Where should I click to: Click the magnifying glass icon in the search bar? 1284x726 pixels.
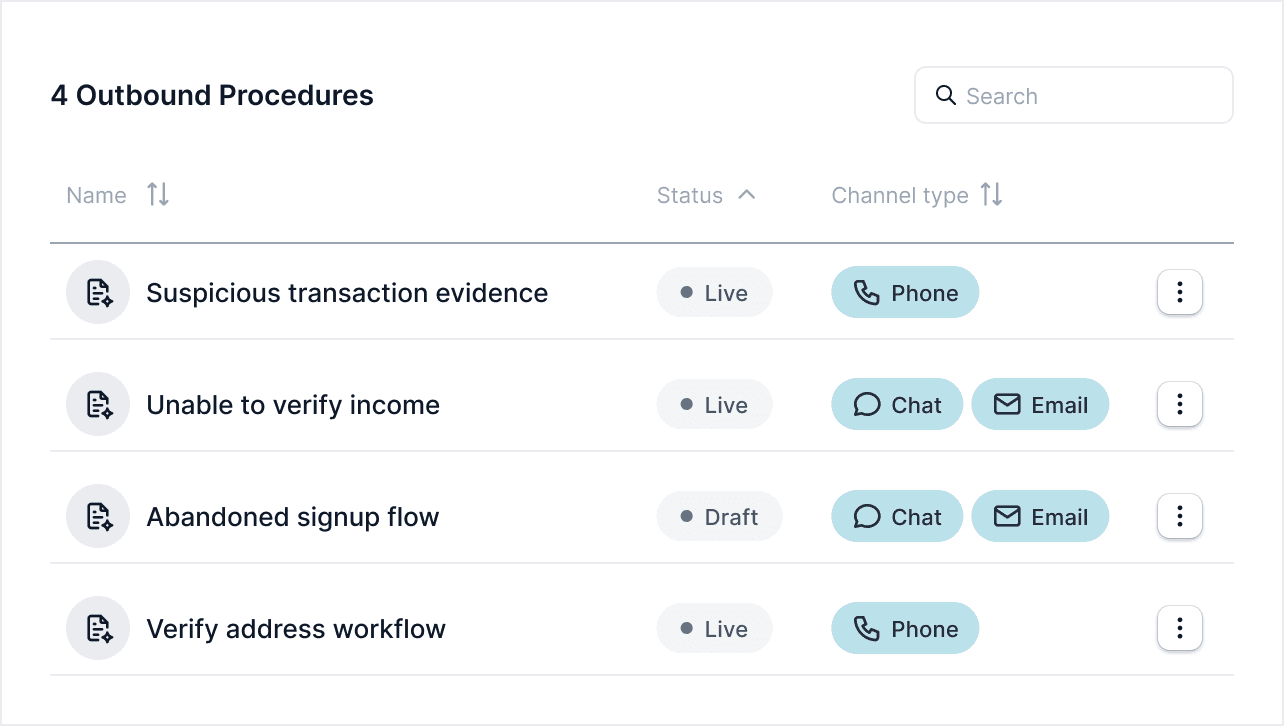tap(946, 95)
